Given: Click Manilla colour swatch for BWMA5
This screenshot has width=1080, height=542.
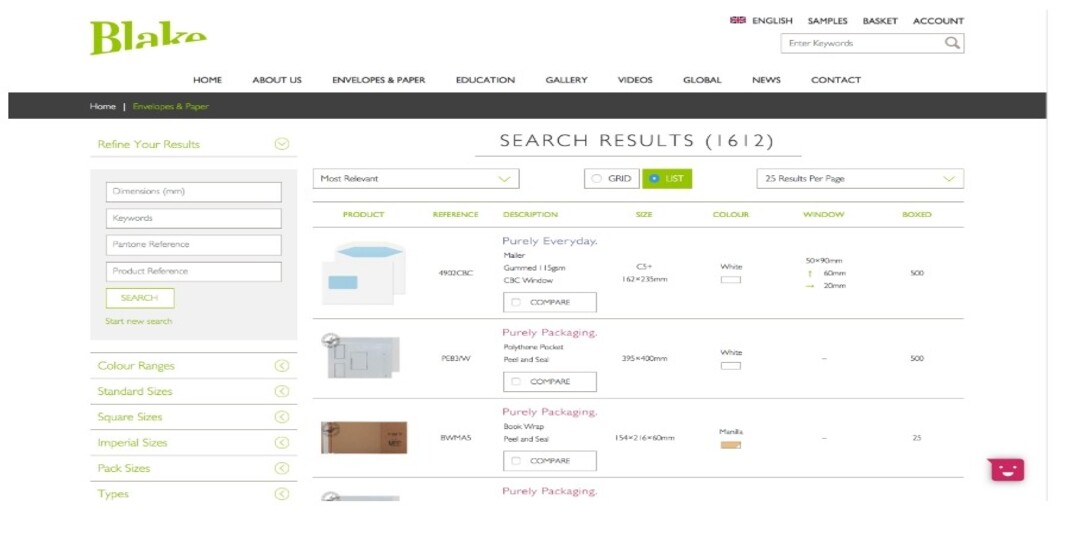Looking at the screenshot, I should 731,445.
